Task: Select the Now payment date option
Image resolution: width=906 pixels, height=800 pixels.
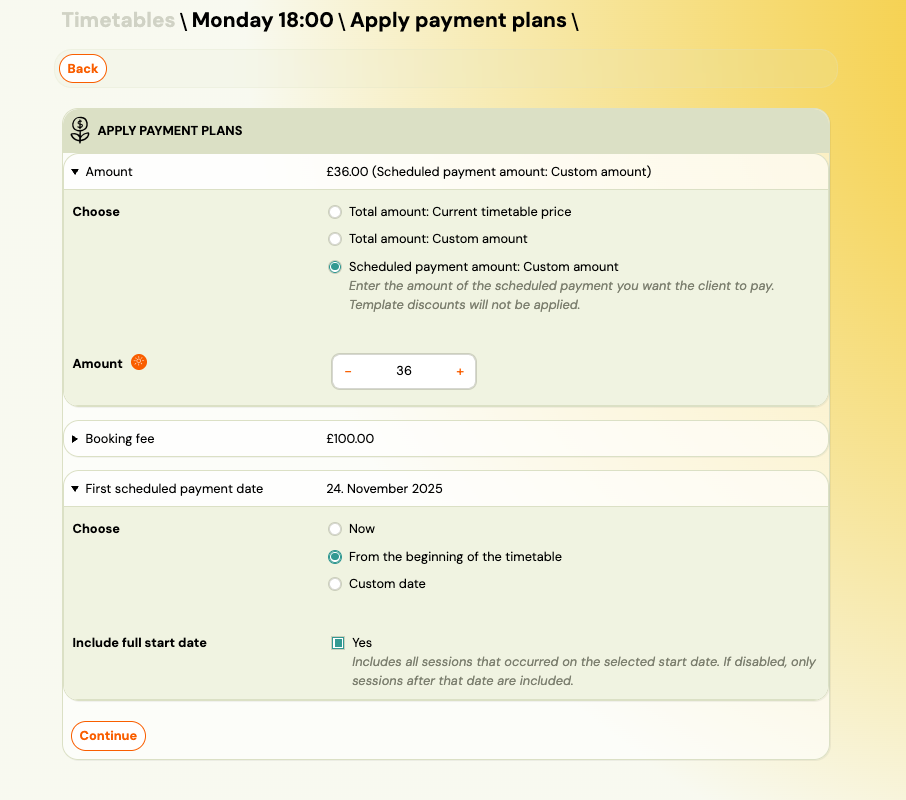Action: [335, 529]
